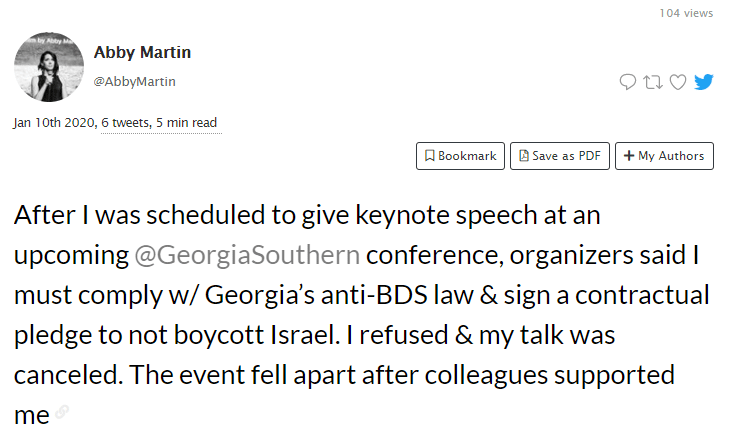
Task: Like the thread with the heart icon
Action: click(x=678, y=82)
